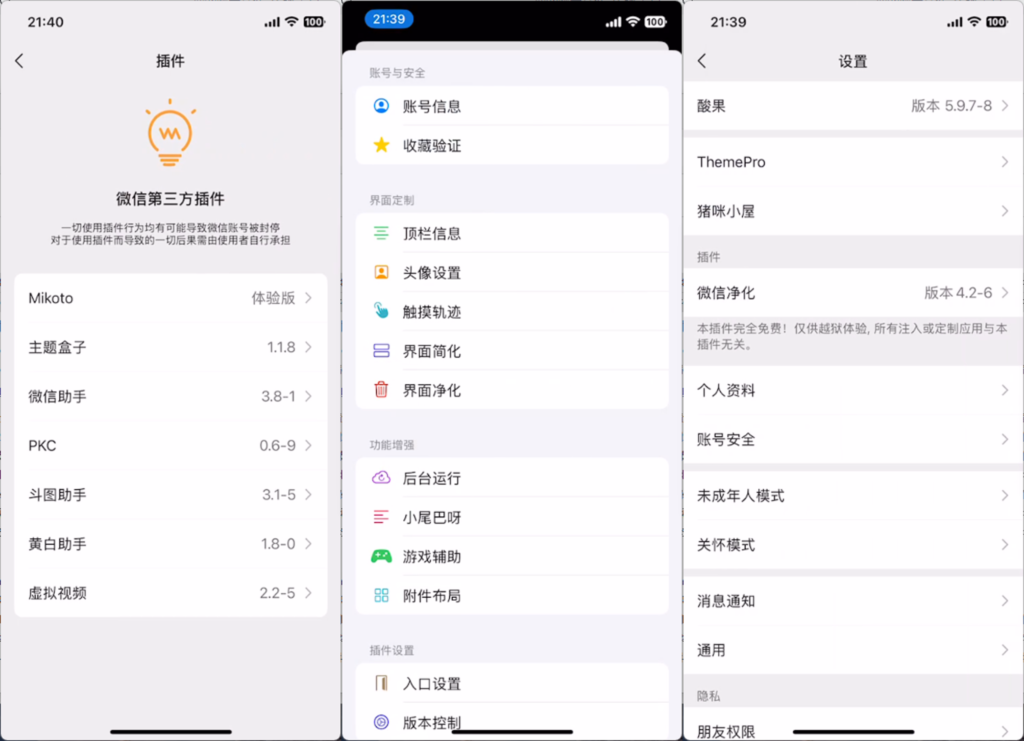
Task: Click version 1.8-0 of 黄白助手
Action: pos(278,544)
